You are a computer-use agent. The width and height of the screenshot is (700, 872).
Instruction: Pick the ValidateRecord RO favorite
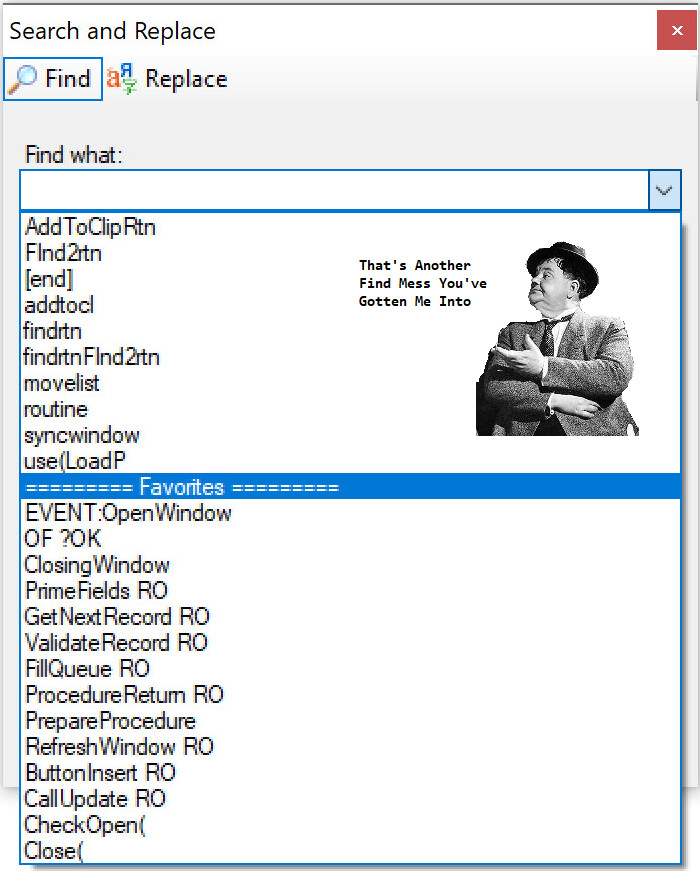point(116,643)
